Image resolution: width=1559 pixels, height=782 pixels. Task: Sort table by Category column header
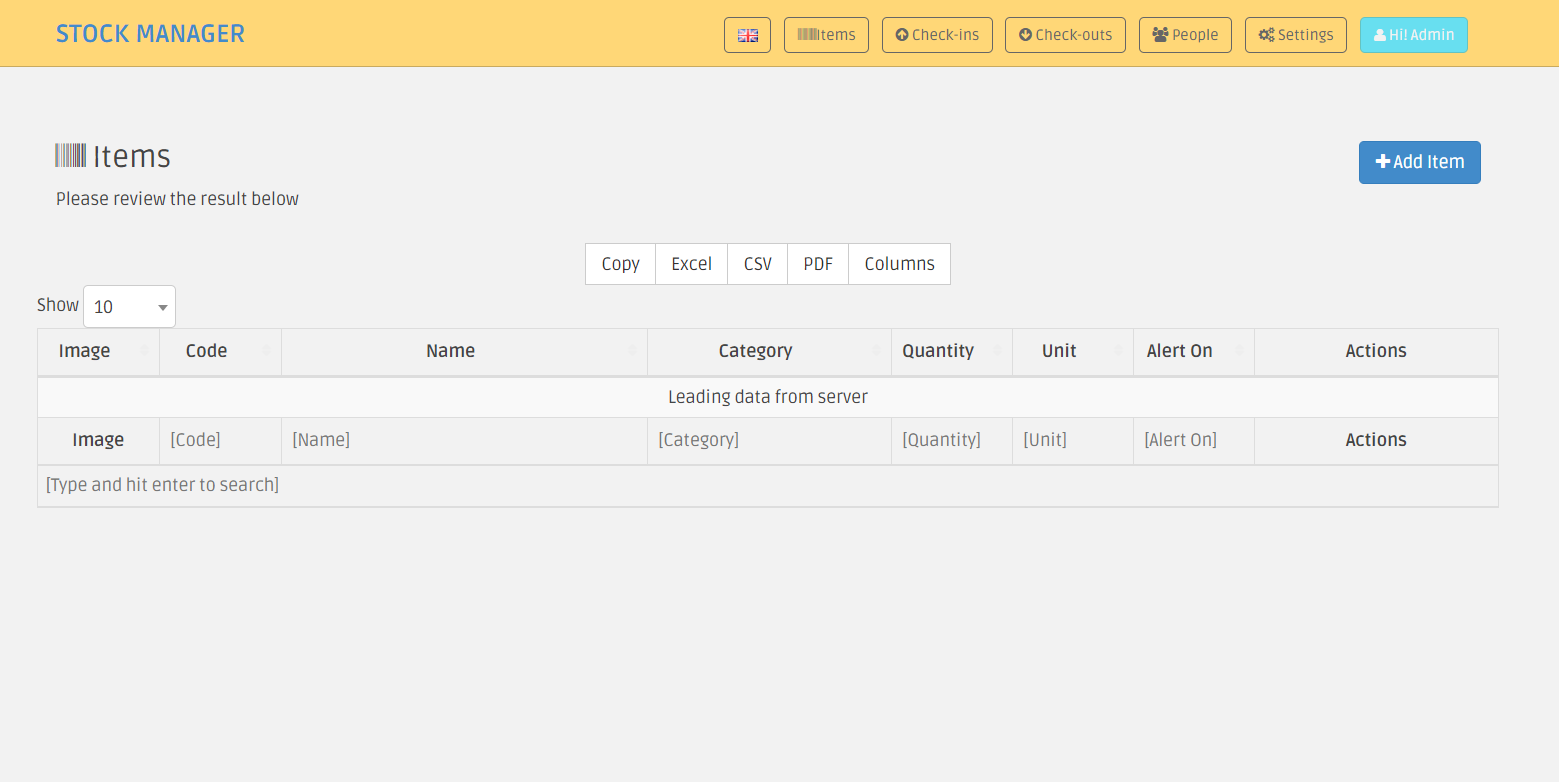[769, 352]
